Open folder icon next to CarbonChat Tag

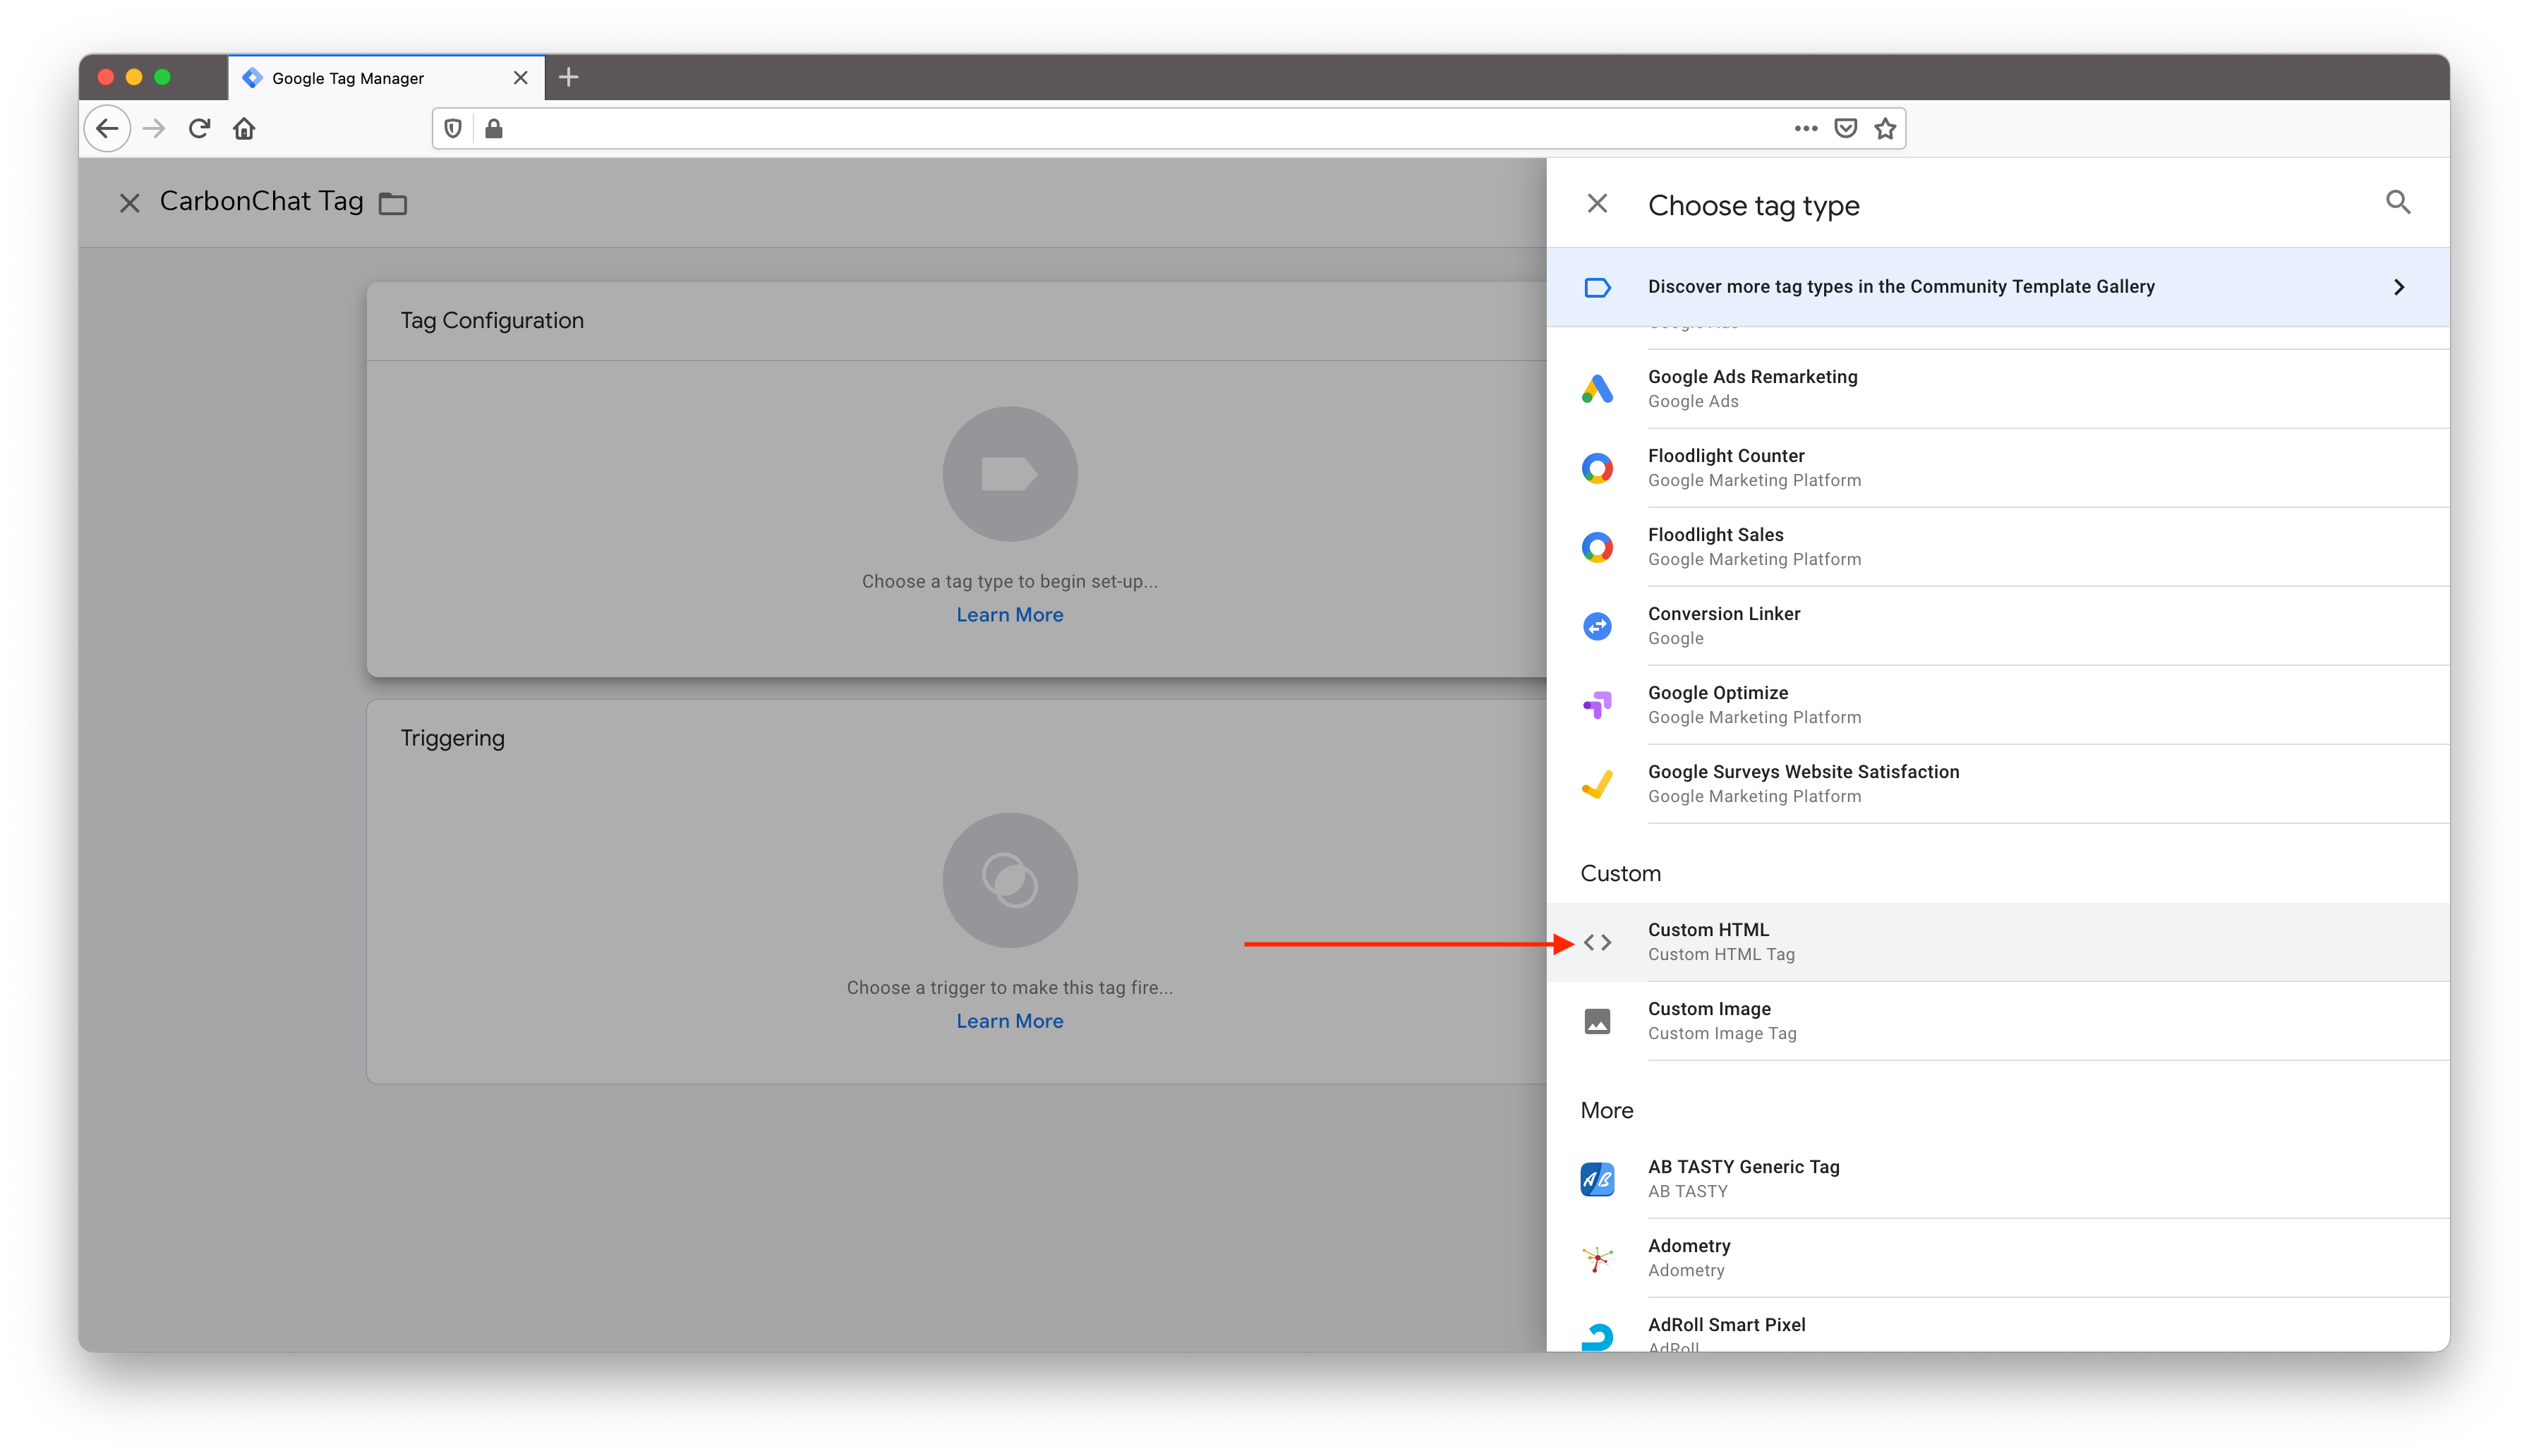tap(393, 204)
